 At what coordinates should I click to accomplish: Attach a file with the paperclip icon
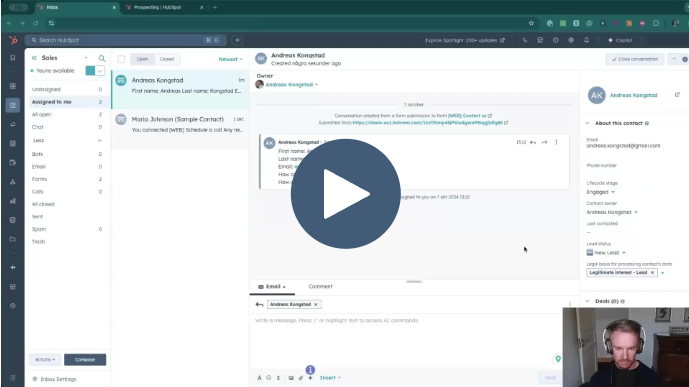[301, 378]
